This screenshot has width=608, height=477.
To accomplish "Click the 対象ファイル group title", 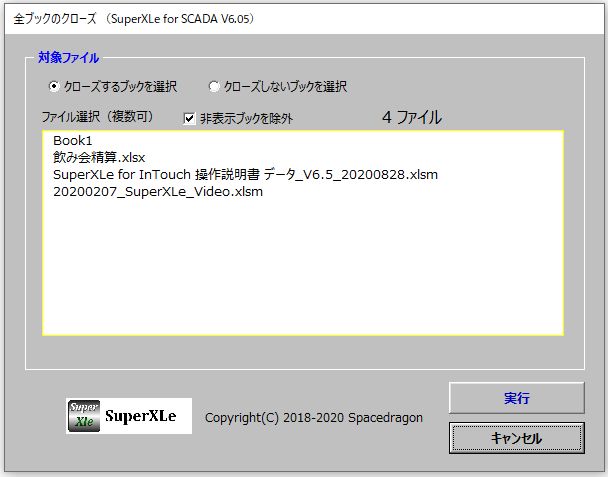I will coord(69,57).
